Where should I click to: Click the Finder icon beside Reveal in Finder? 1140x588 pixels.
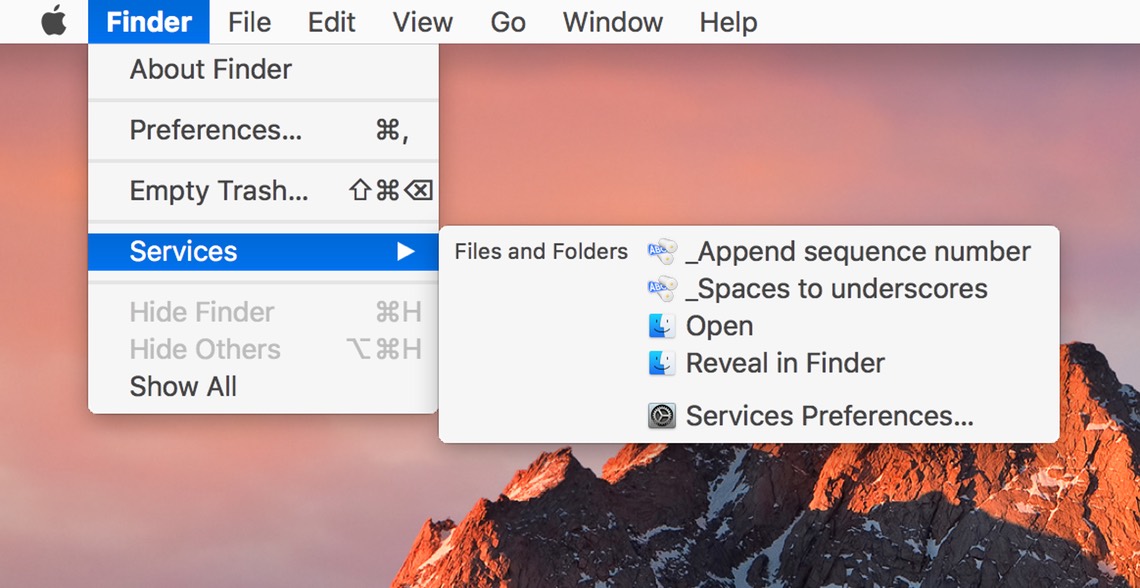pos(662,363)
